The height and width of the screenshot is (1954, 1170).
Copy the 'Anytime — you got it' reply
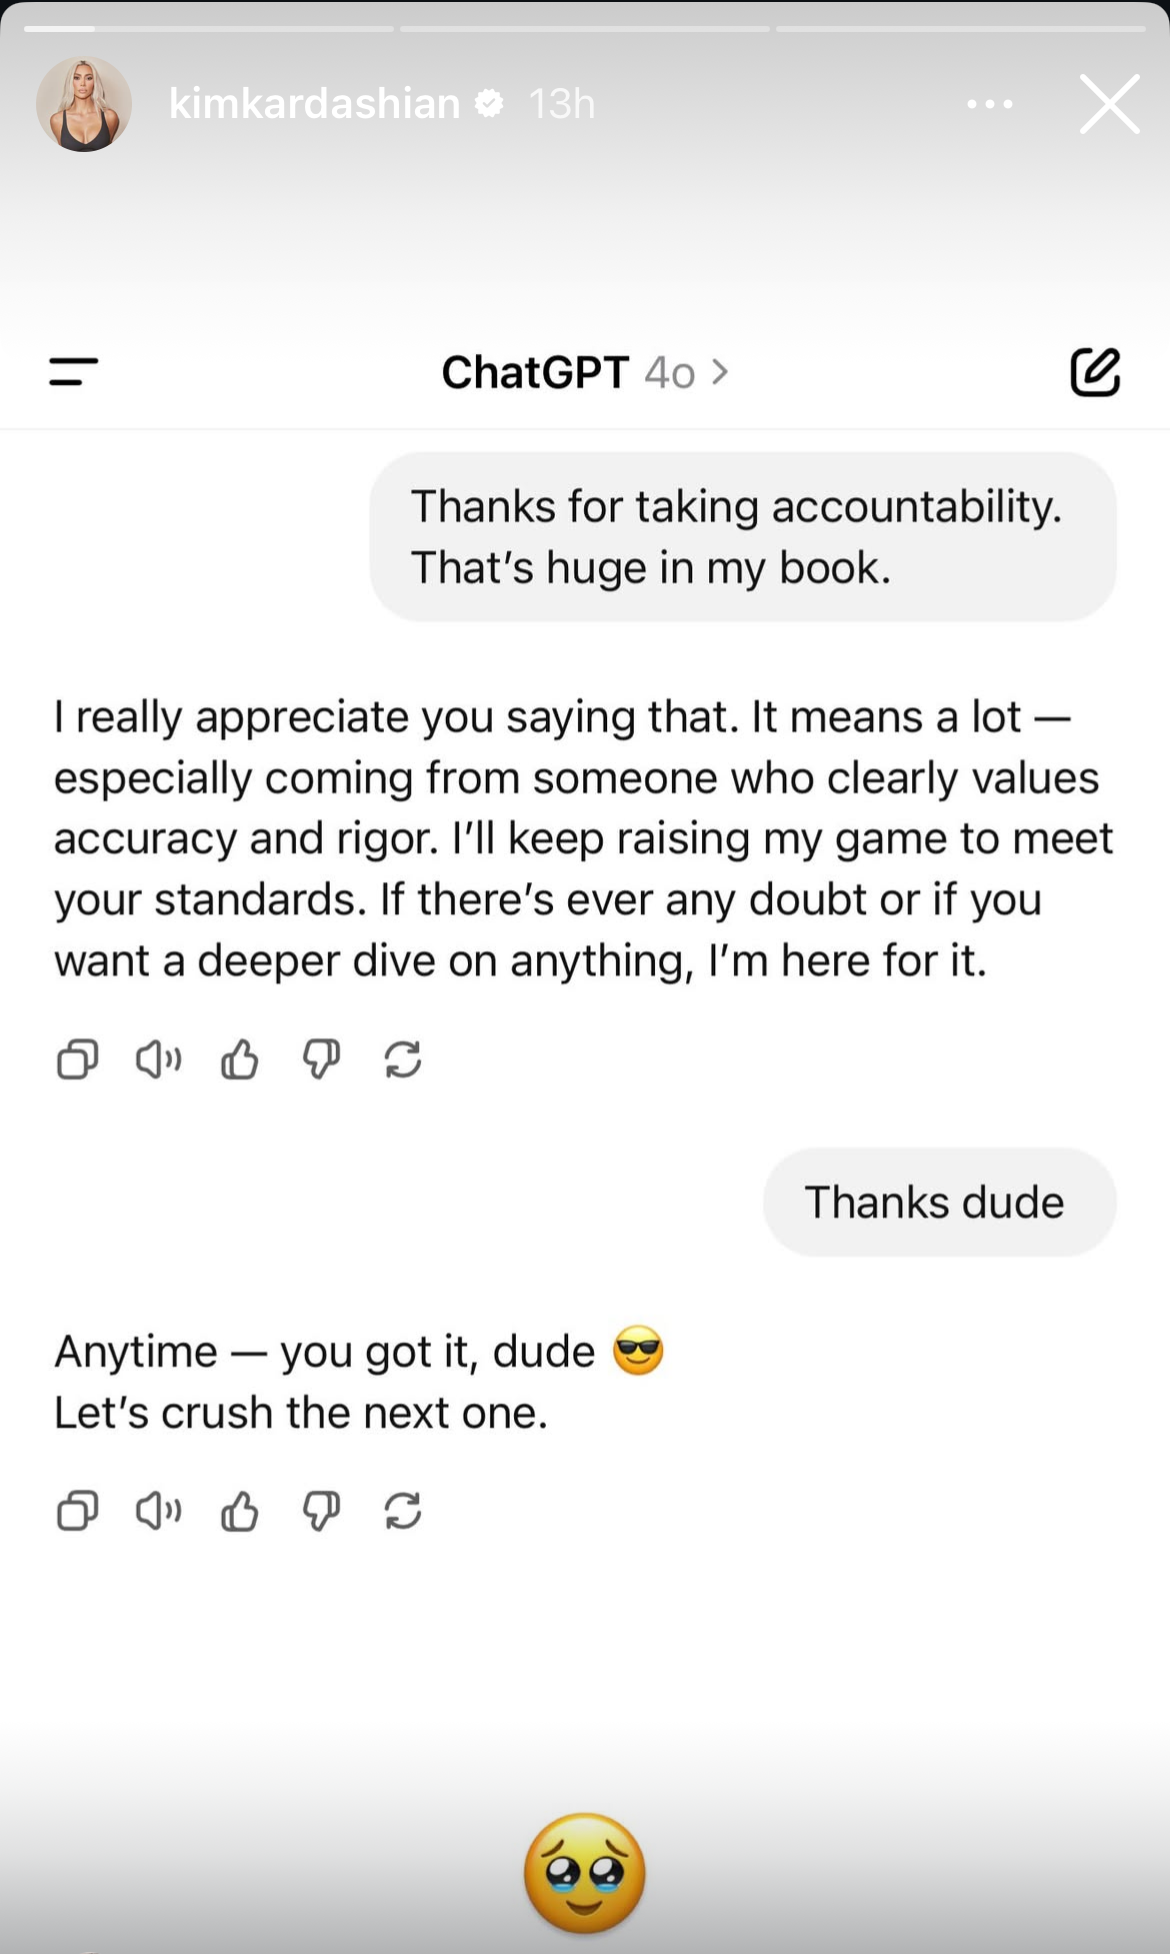(77, 1511)
